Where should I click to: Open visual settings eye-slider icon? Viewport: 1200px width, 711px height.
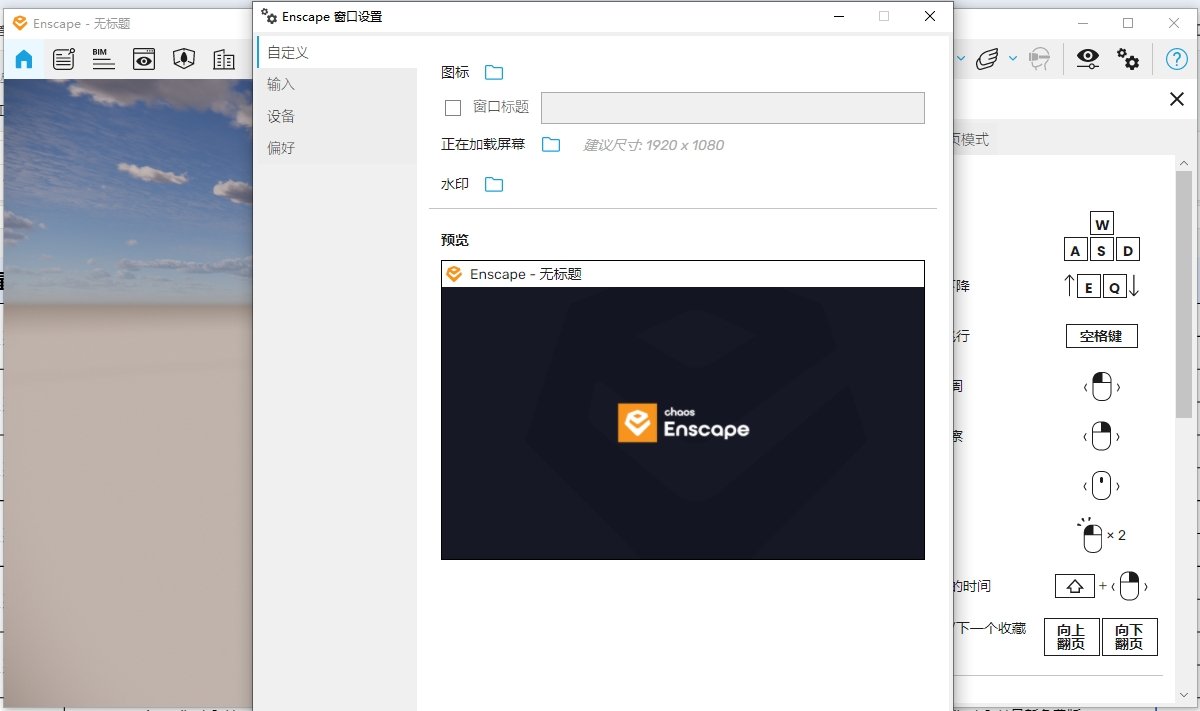1088,59
